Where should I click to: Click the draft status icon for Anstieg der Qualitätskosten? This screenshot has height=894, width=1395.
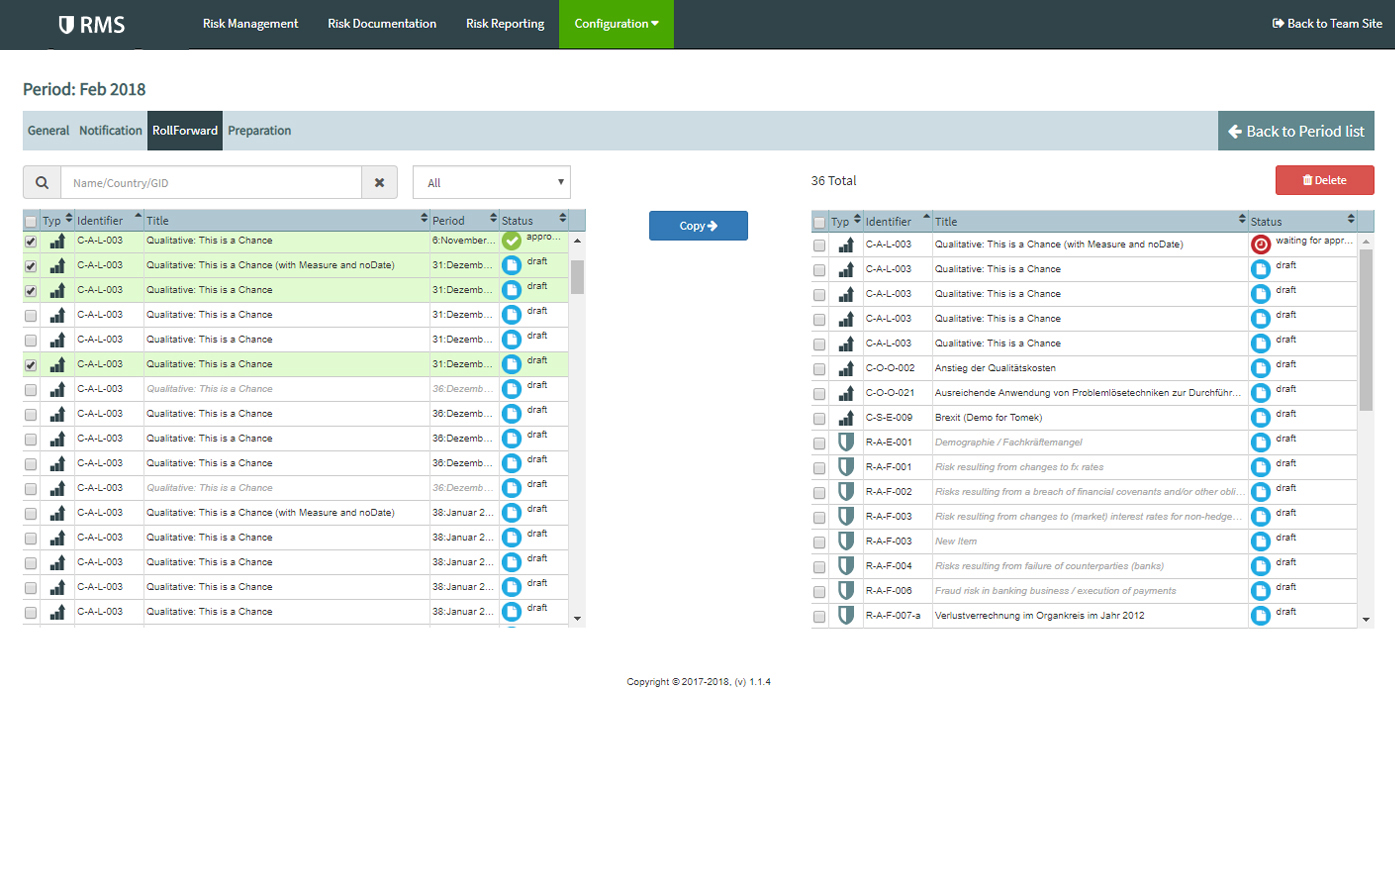(1261, 368)
